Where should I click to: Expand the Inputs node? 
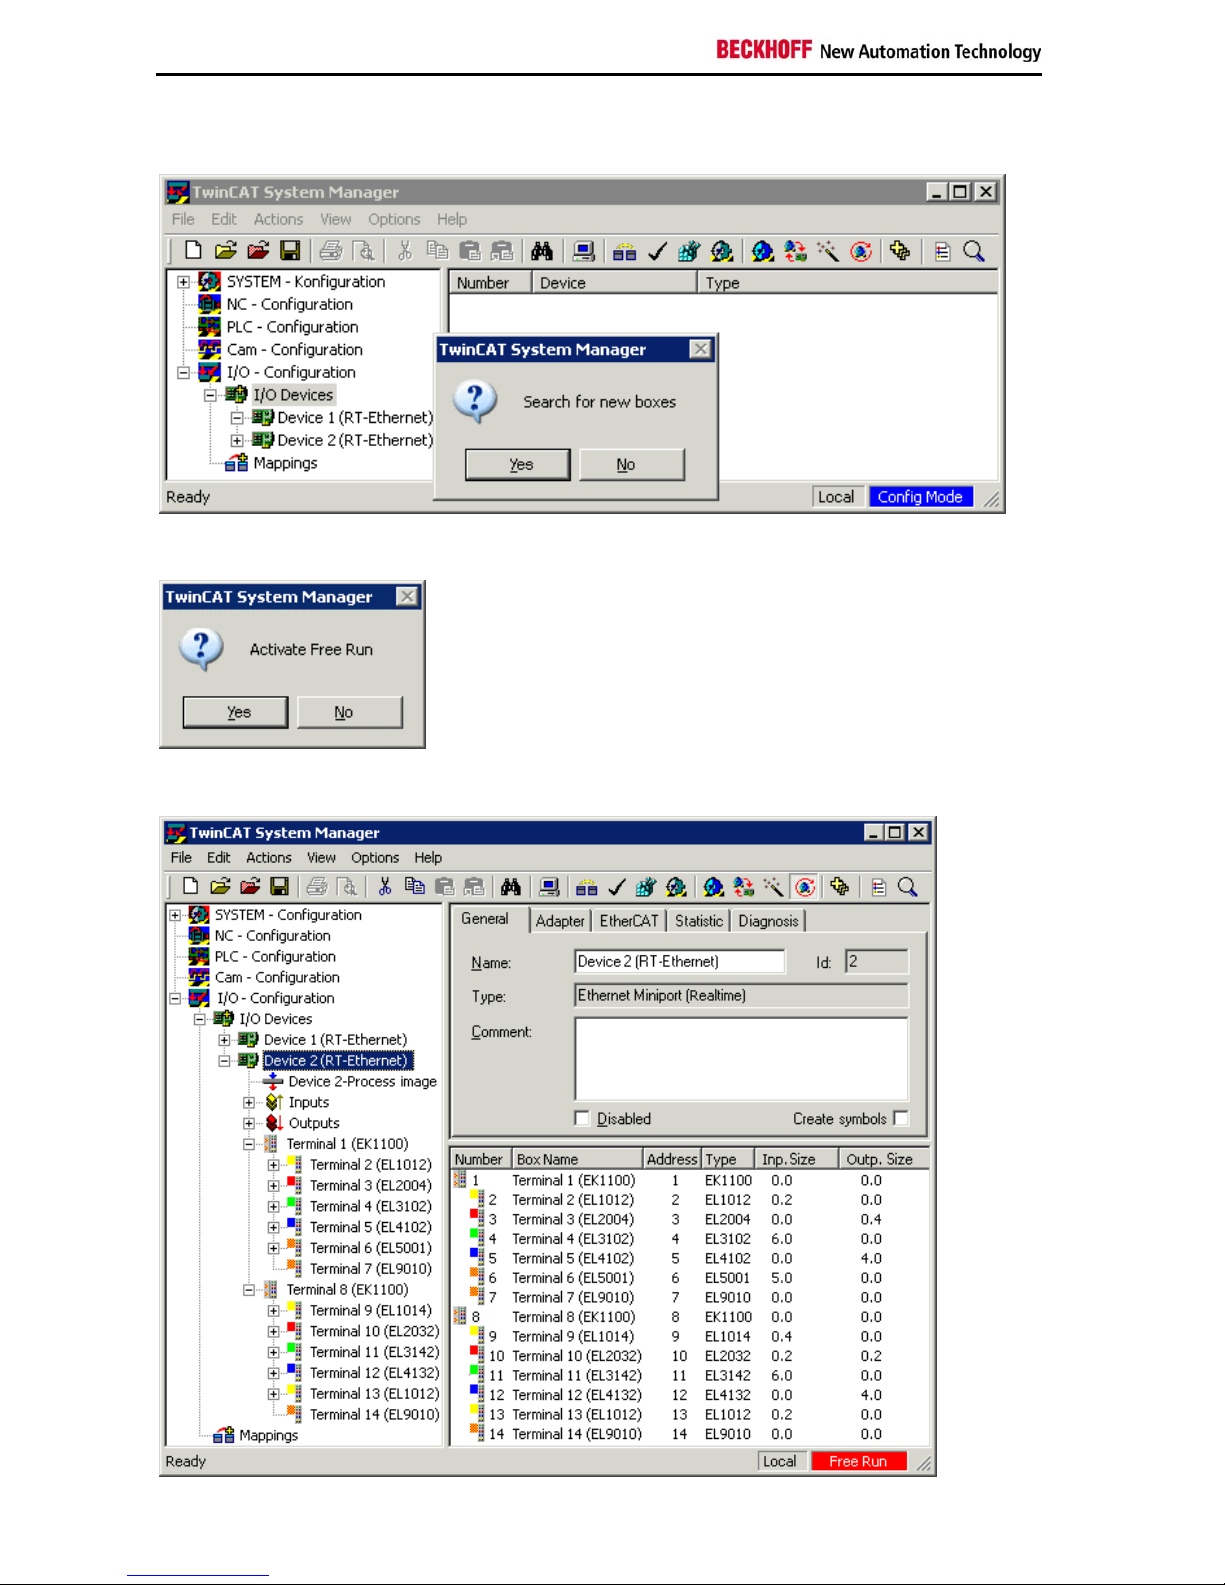[x=249, y=1102]
